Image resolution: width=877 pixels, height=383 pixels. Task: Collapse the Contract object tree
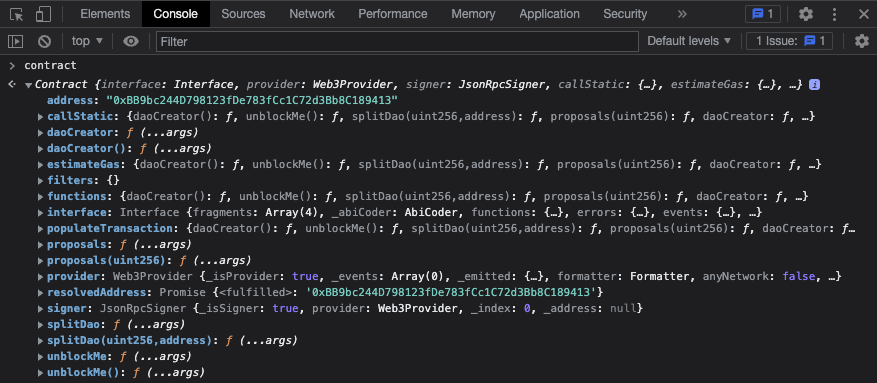pos(28,85)
